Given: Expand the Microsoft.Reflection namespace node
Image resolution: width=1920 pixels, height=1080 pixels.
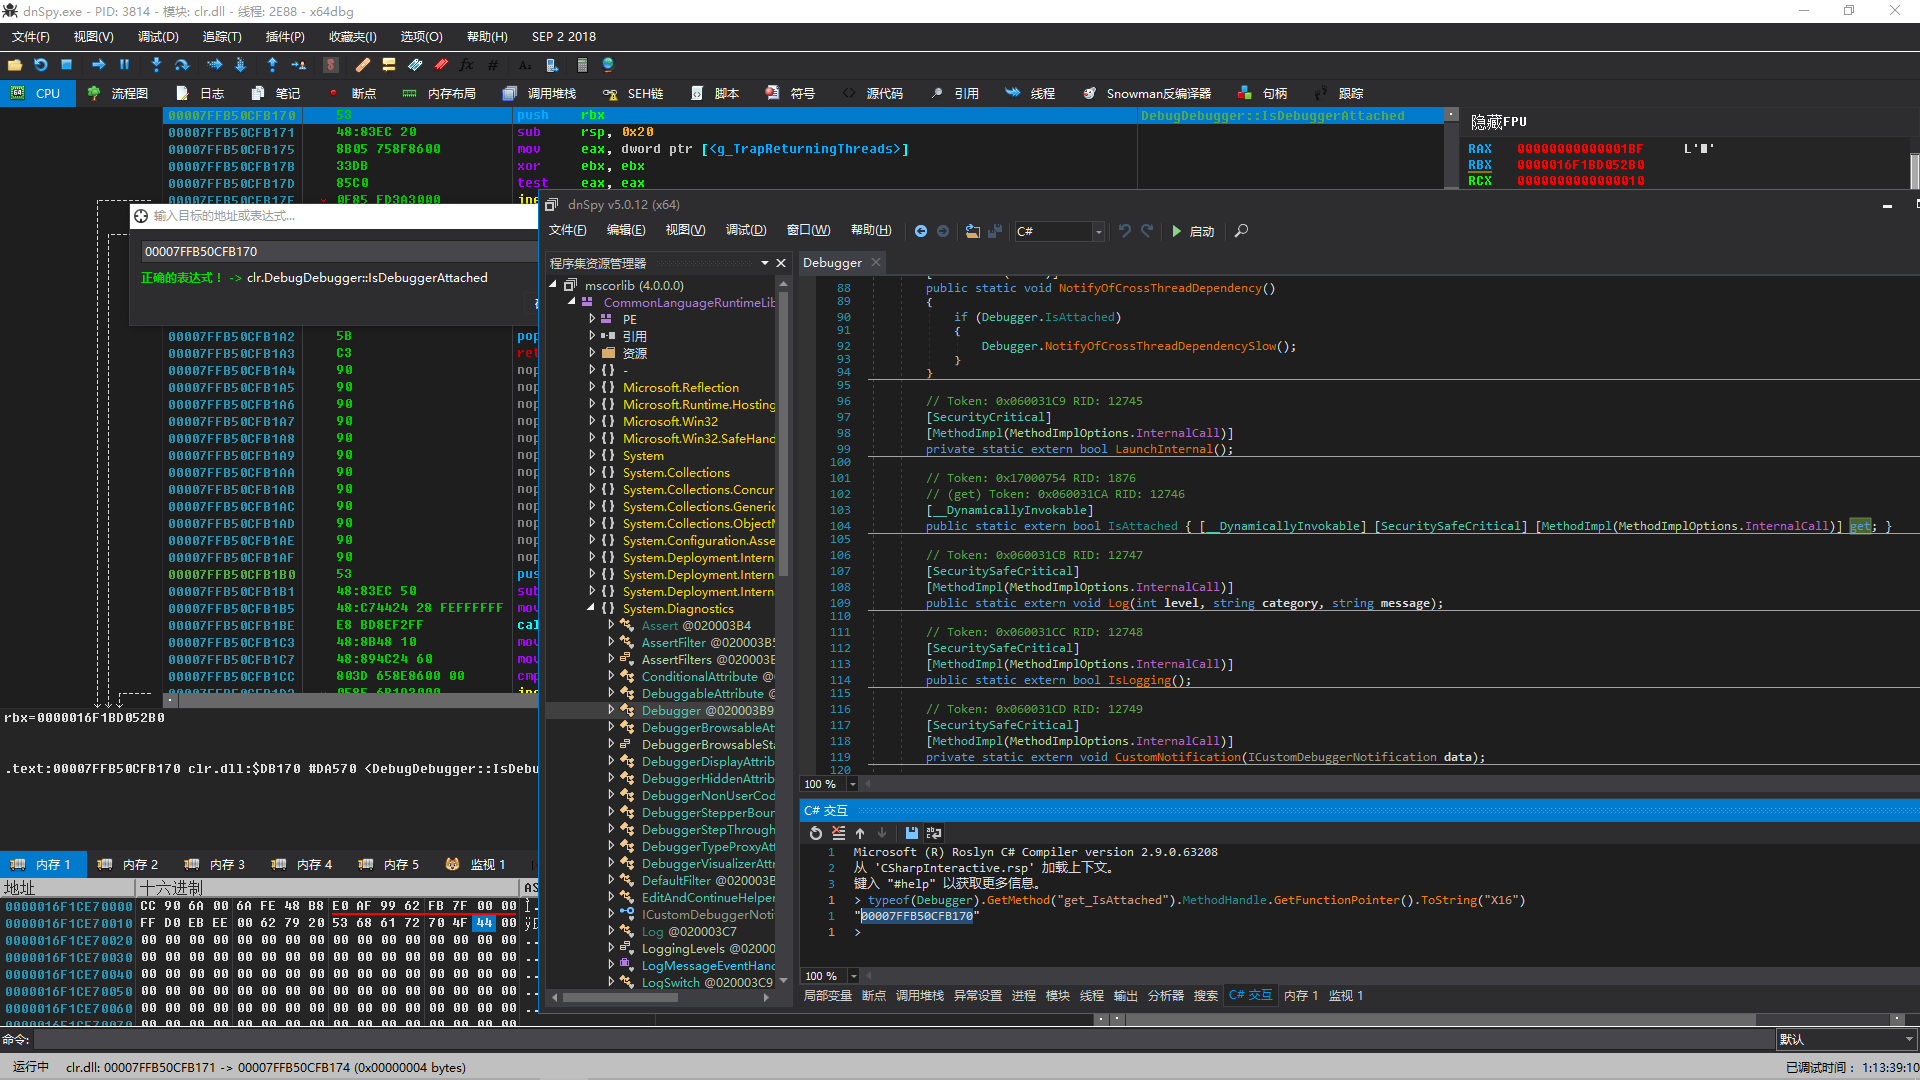Looking at the screenshot, I should coord(591,387).
